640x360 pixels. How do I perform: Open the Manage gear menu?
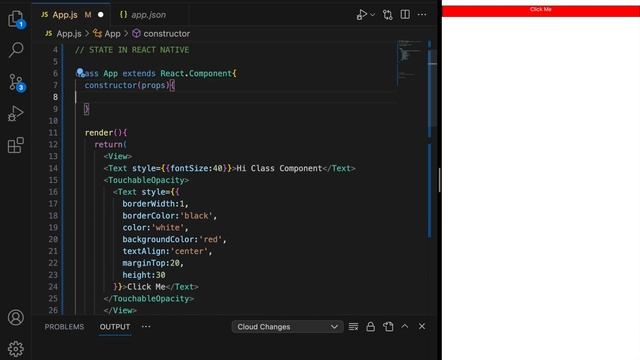[x=16, y=349]
